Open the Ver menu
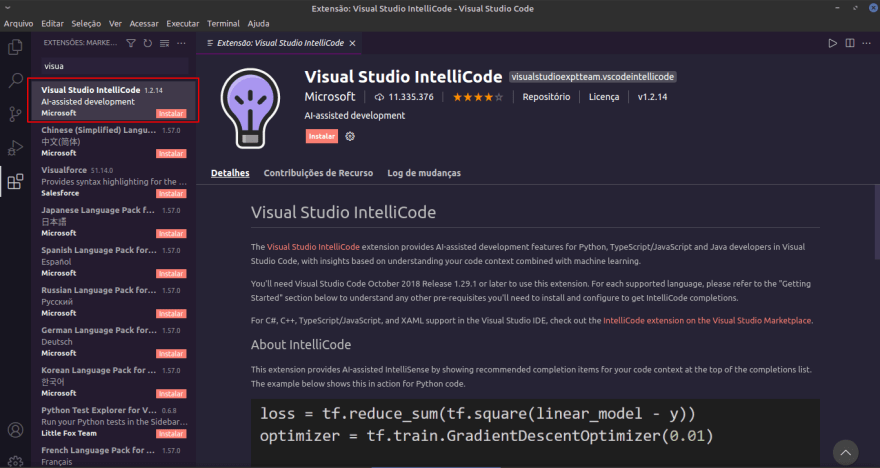Image resolution: width=880 pixels, height=468 pixels. point(115,24)
